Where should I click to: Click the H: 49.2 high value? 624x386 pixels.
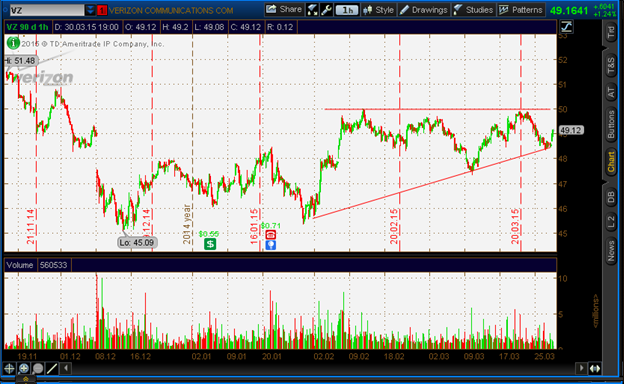coord(175,27)
